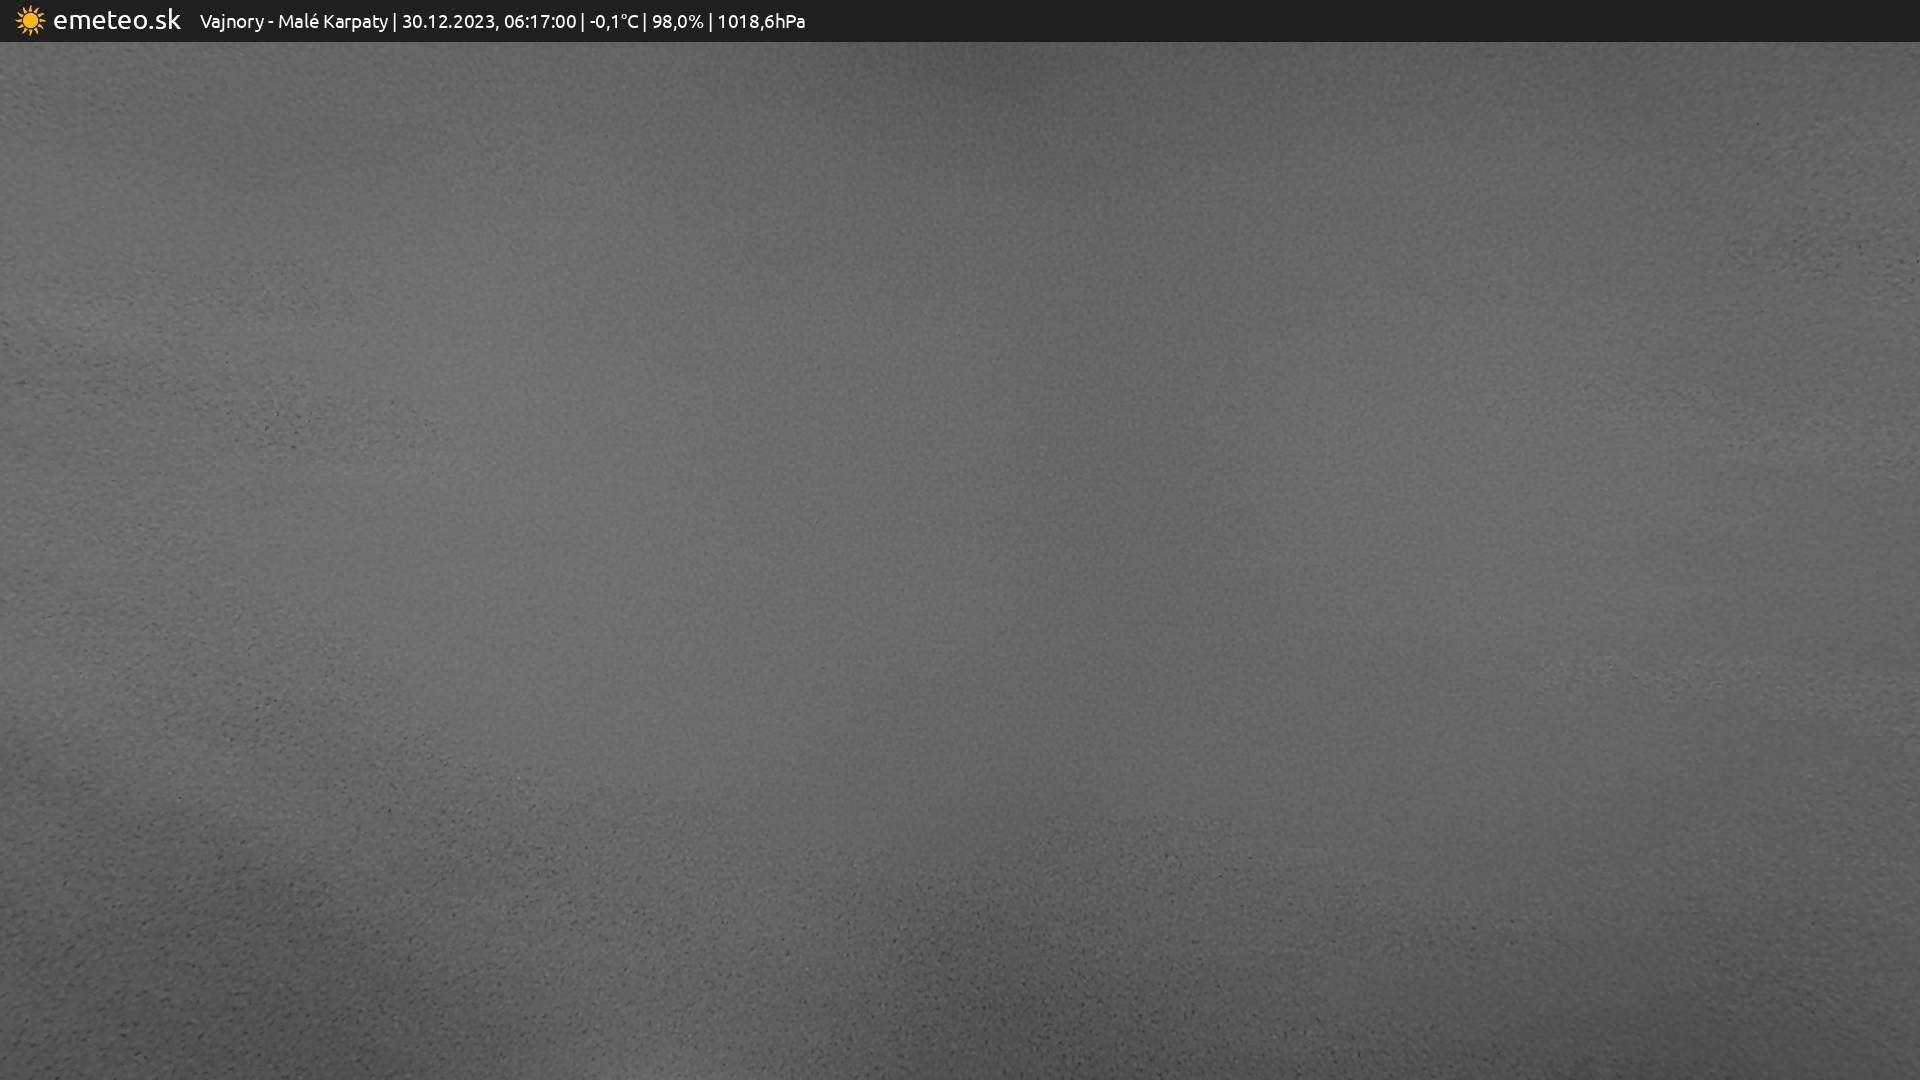Screen dimensions: 1920x1080
Task: Click the separator between temperature and humidity
Action: [x=645, y=22]
